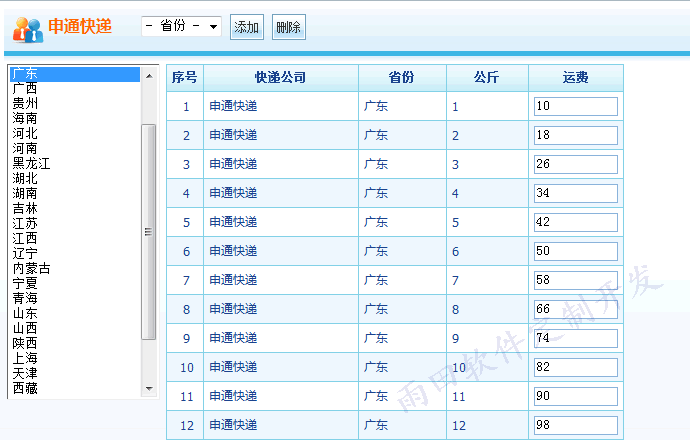Image resolution: width=690 pixels, height=440 pixels.
Task: Focus the 运费 field showing 50
Action: pyautogui.click(x=576, y=252)
